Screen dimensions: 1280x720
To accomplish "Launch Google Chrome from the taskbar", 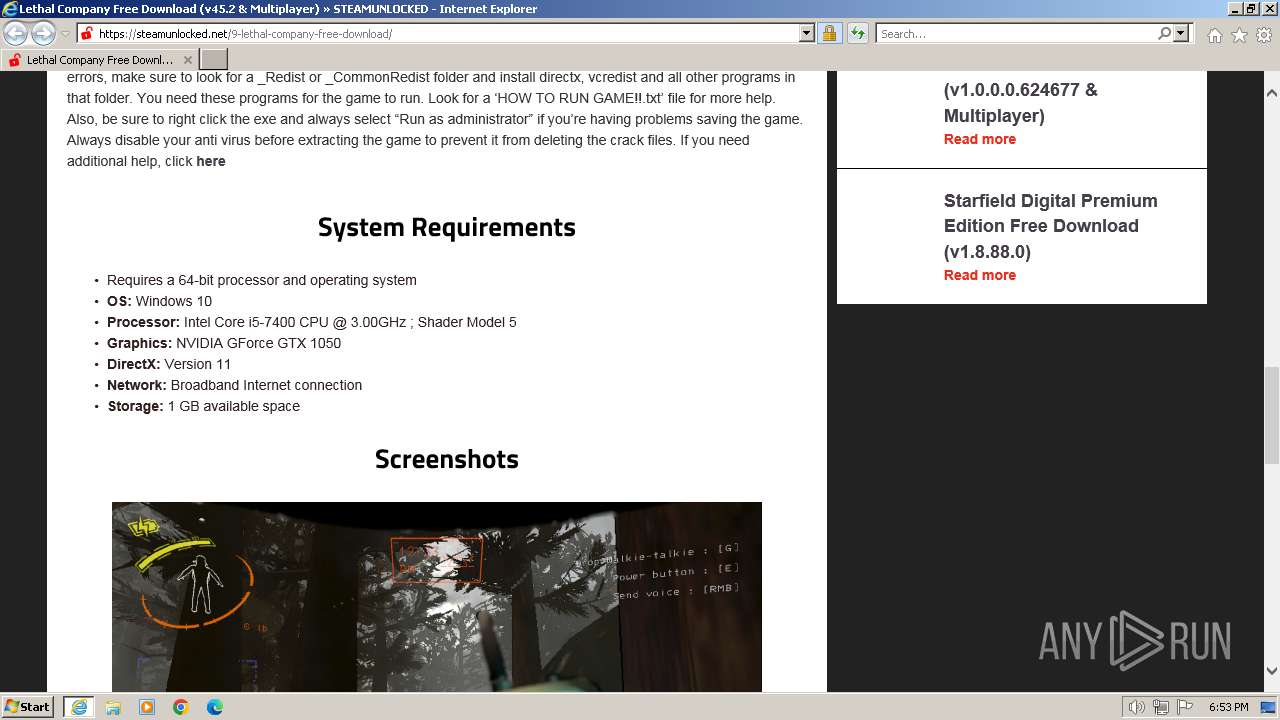I will (x=181, y=707).
